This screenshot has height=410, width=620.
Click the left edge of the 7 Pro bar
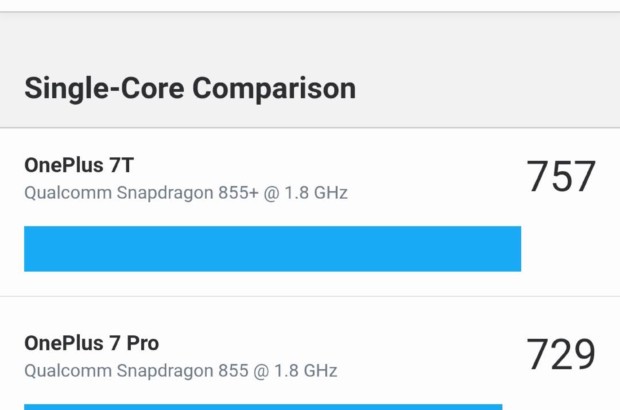(x=28, y=406)
